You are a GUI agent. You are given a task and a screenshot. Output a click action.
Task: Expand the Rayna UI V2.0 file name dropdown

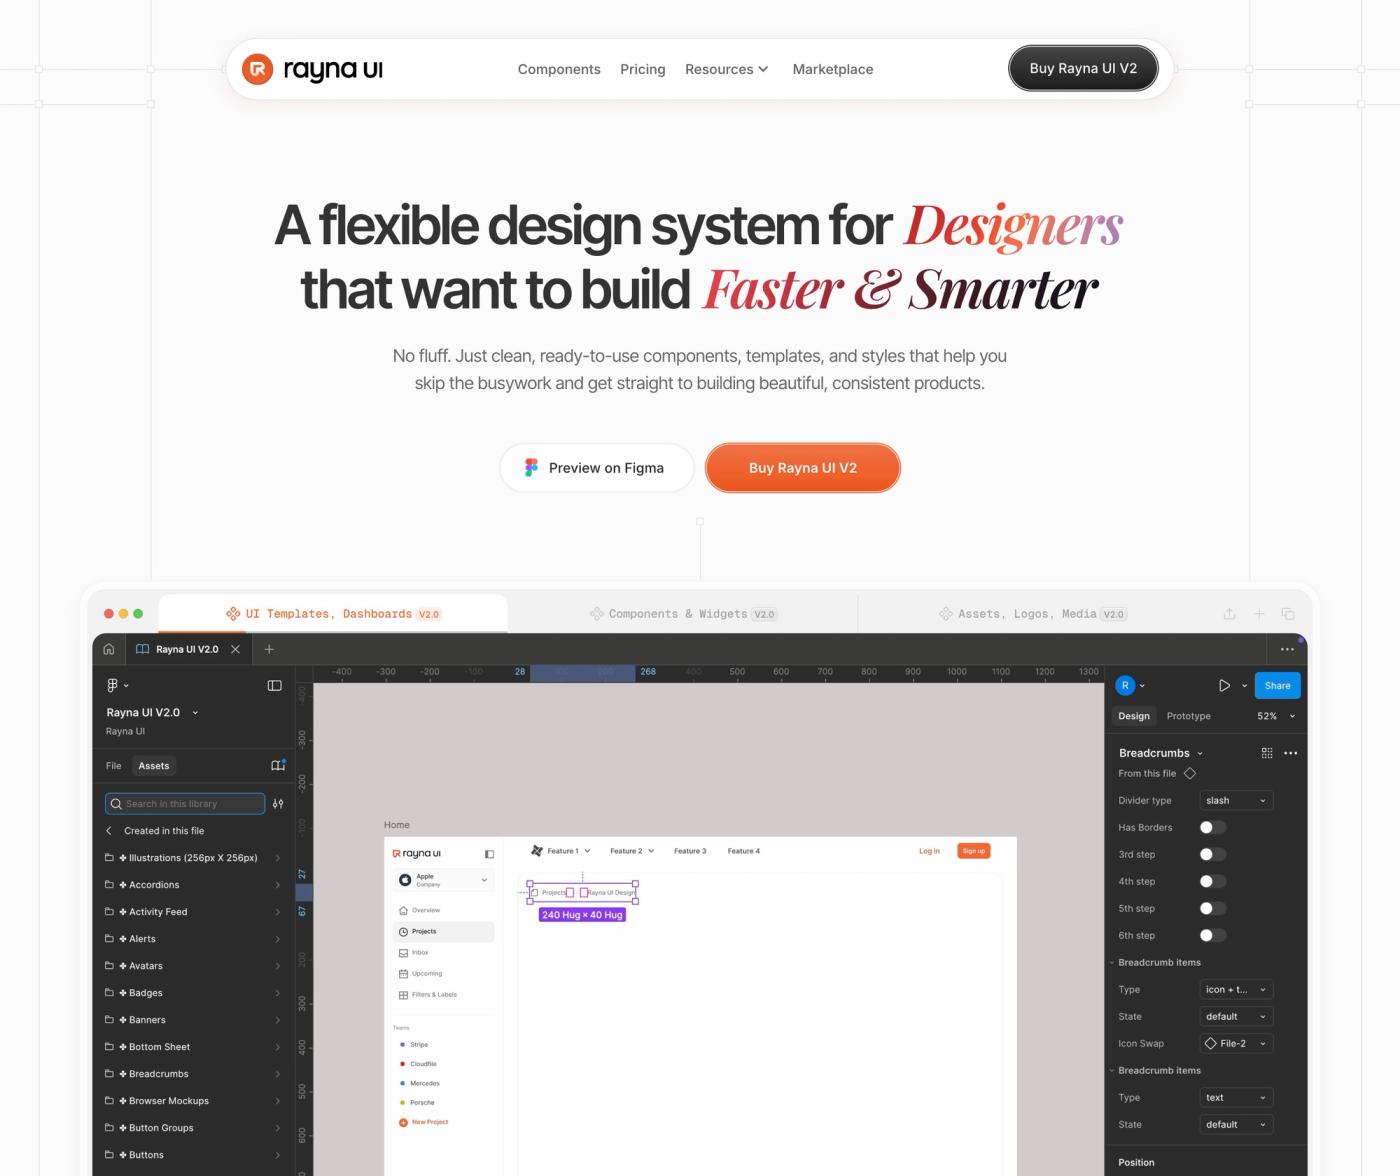pos(152,712)
